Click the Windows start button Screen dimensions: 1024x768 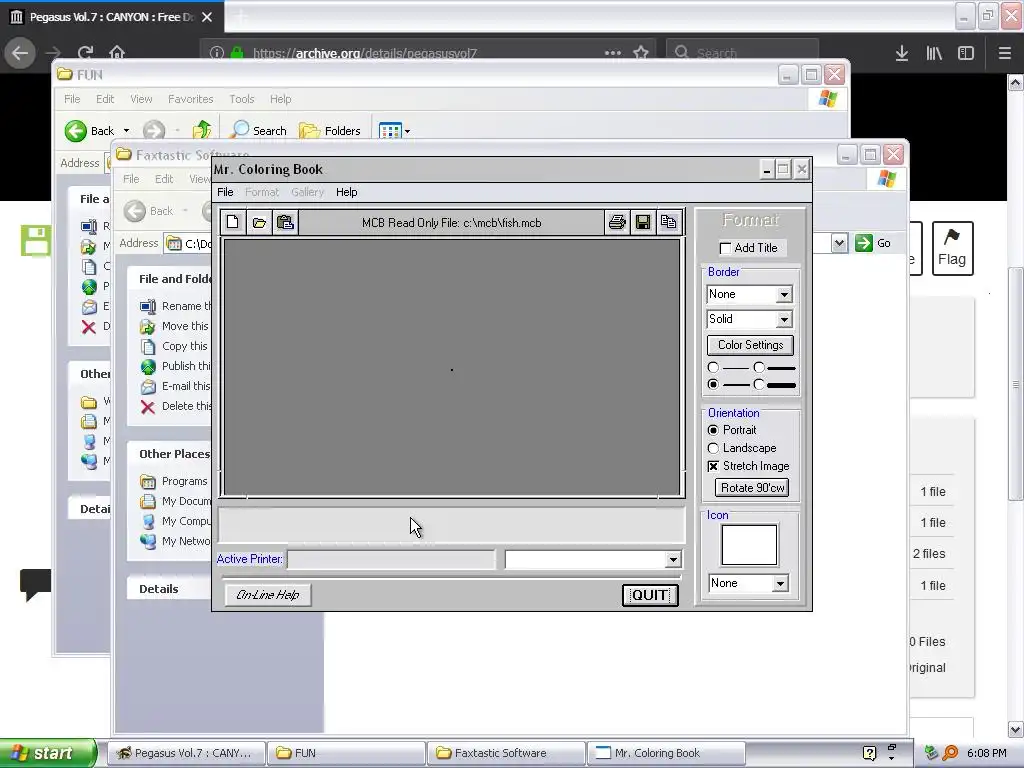[x=47, y=753]
